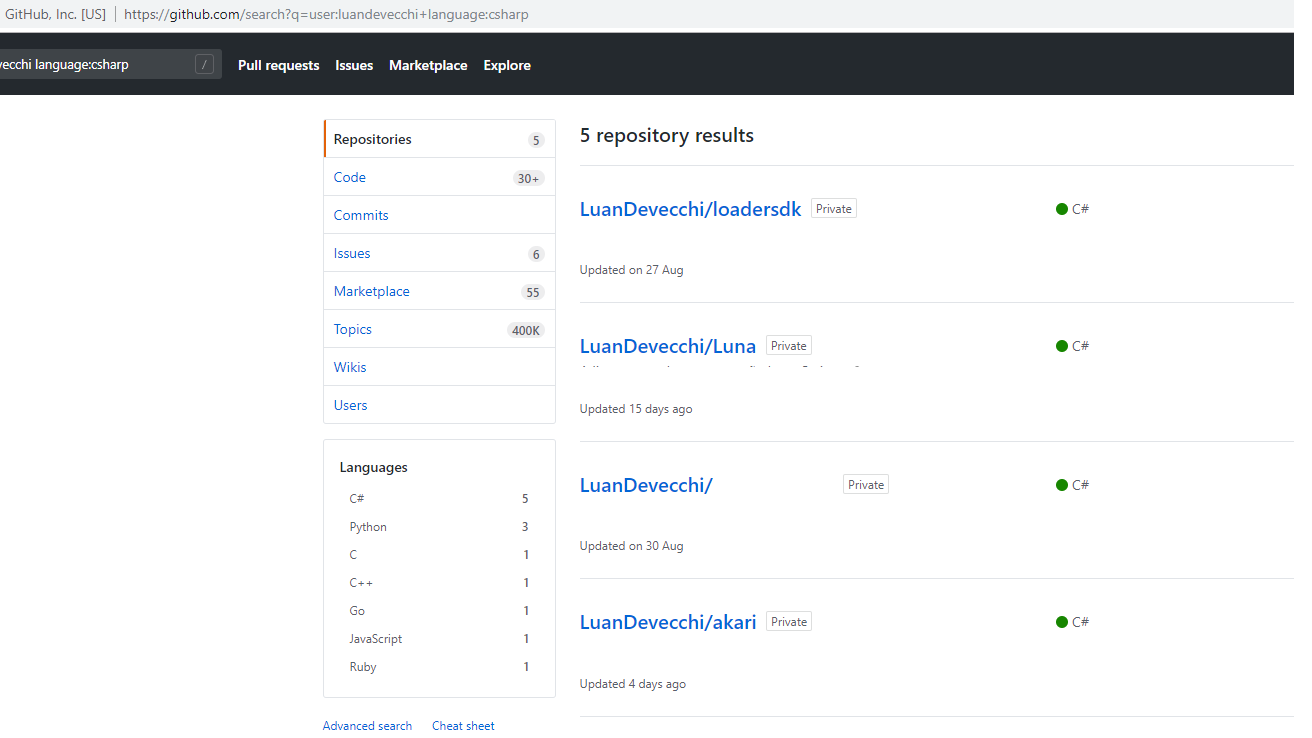
Task: Click the green C# dot for akari
Action: [x=1062, y=622]
